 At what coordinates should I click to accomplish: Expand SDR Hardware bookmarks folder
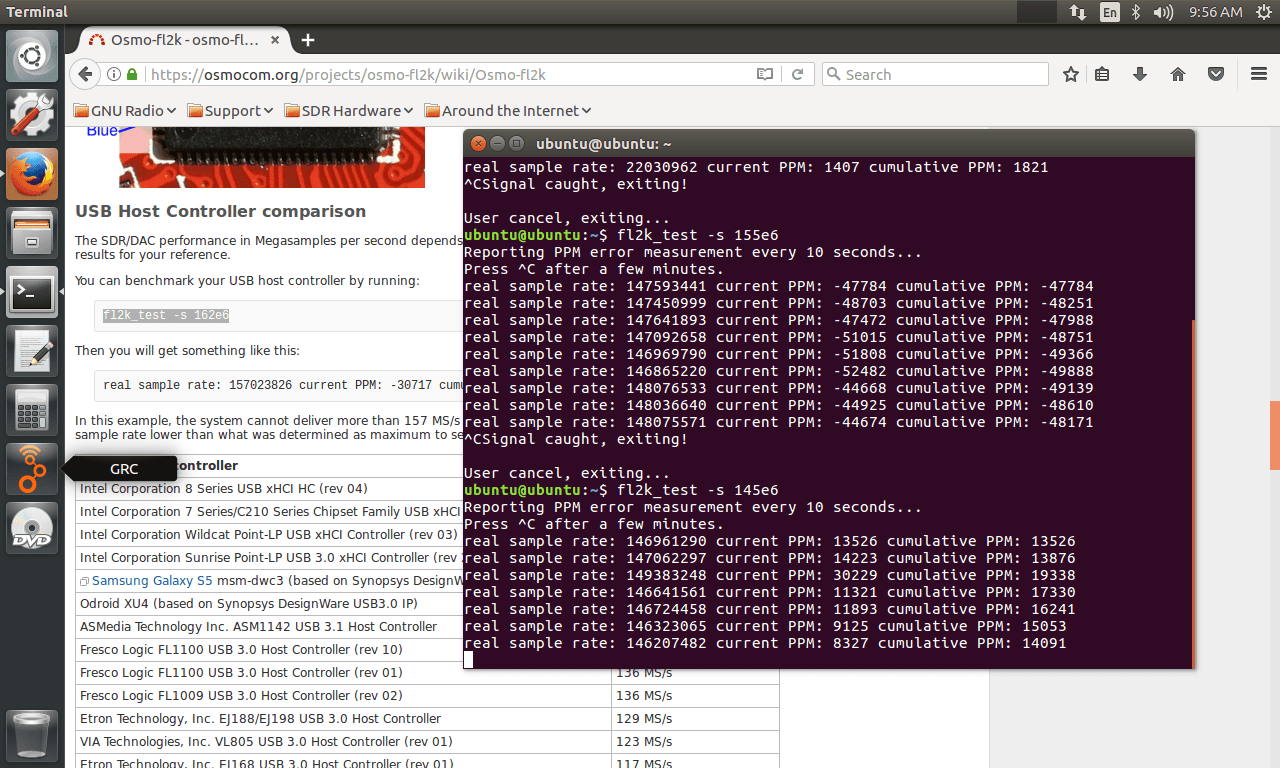(349, 110)
